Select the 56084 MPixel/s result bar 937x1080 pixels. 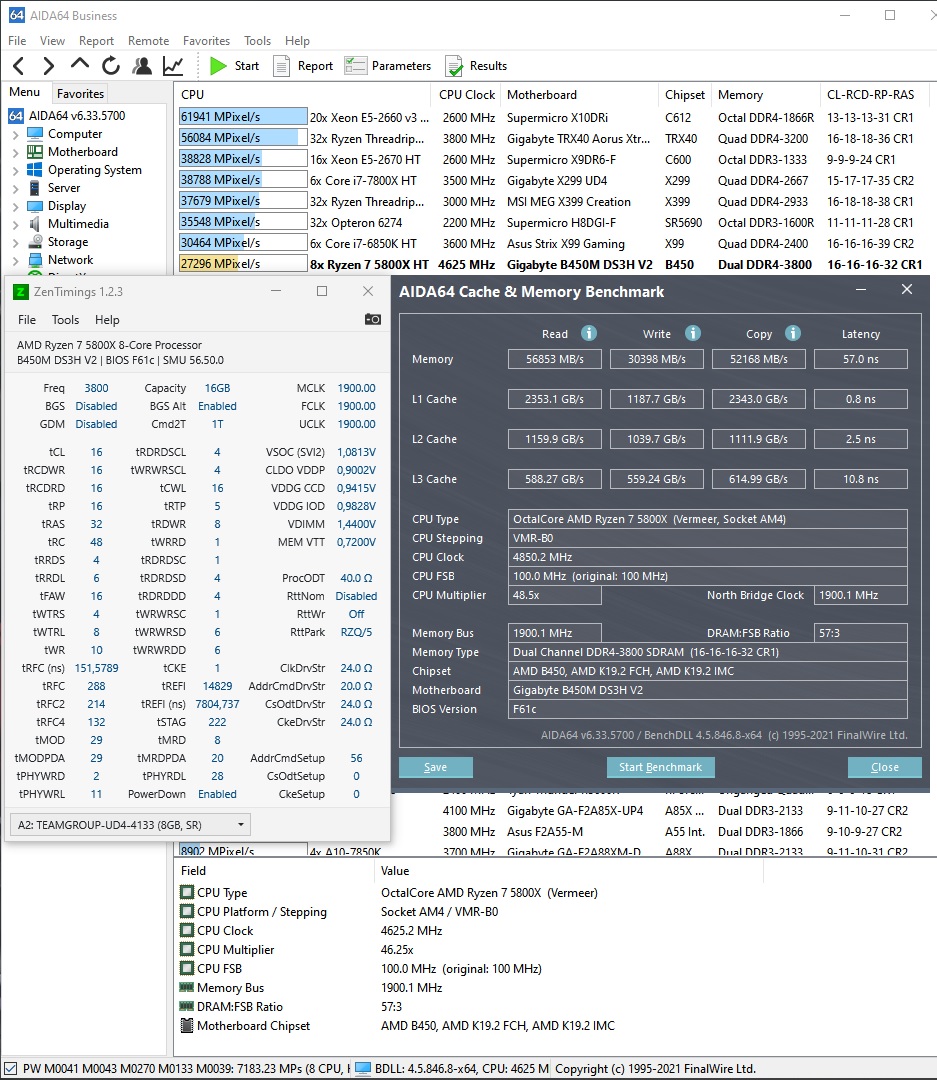coord(243,138)
